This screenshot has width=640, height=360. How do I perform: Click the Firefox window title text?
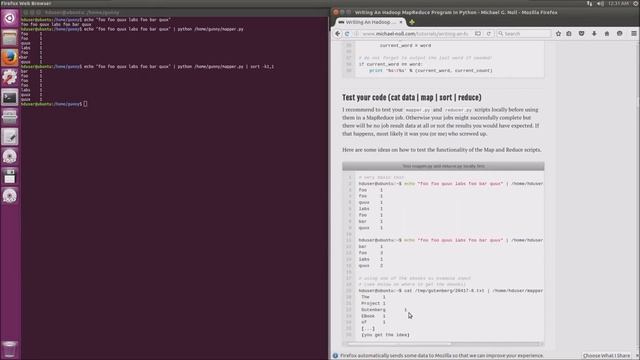coord(456,13)
